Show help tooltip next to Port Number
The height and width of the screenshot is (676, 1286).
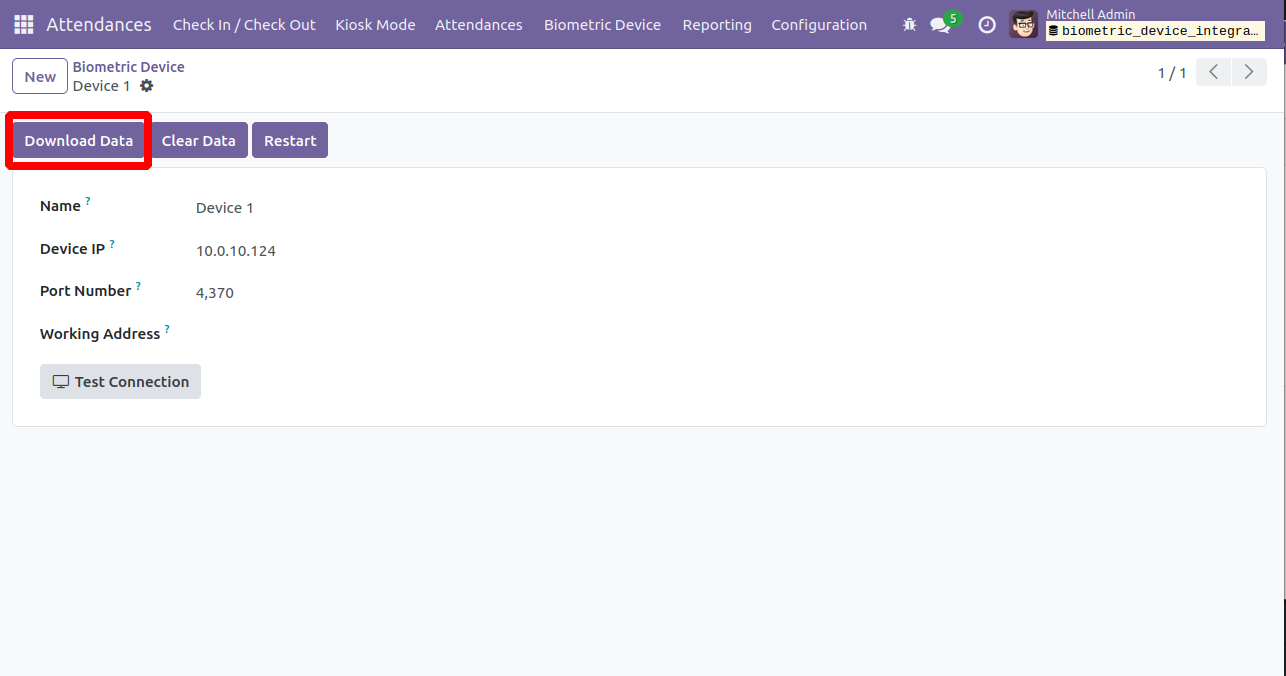(138, 287)
